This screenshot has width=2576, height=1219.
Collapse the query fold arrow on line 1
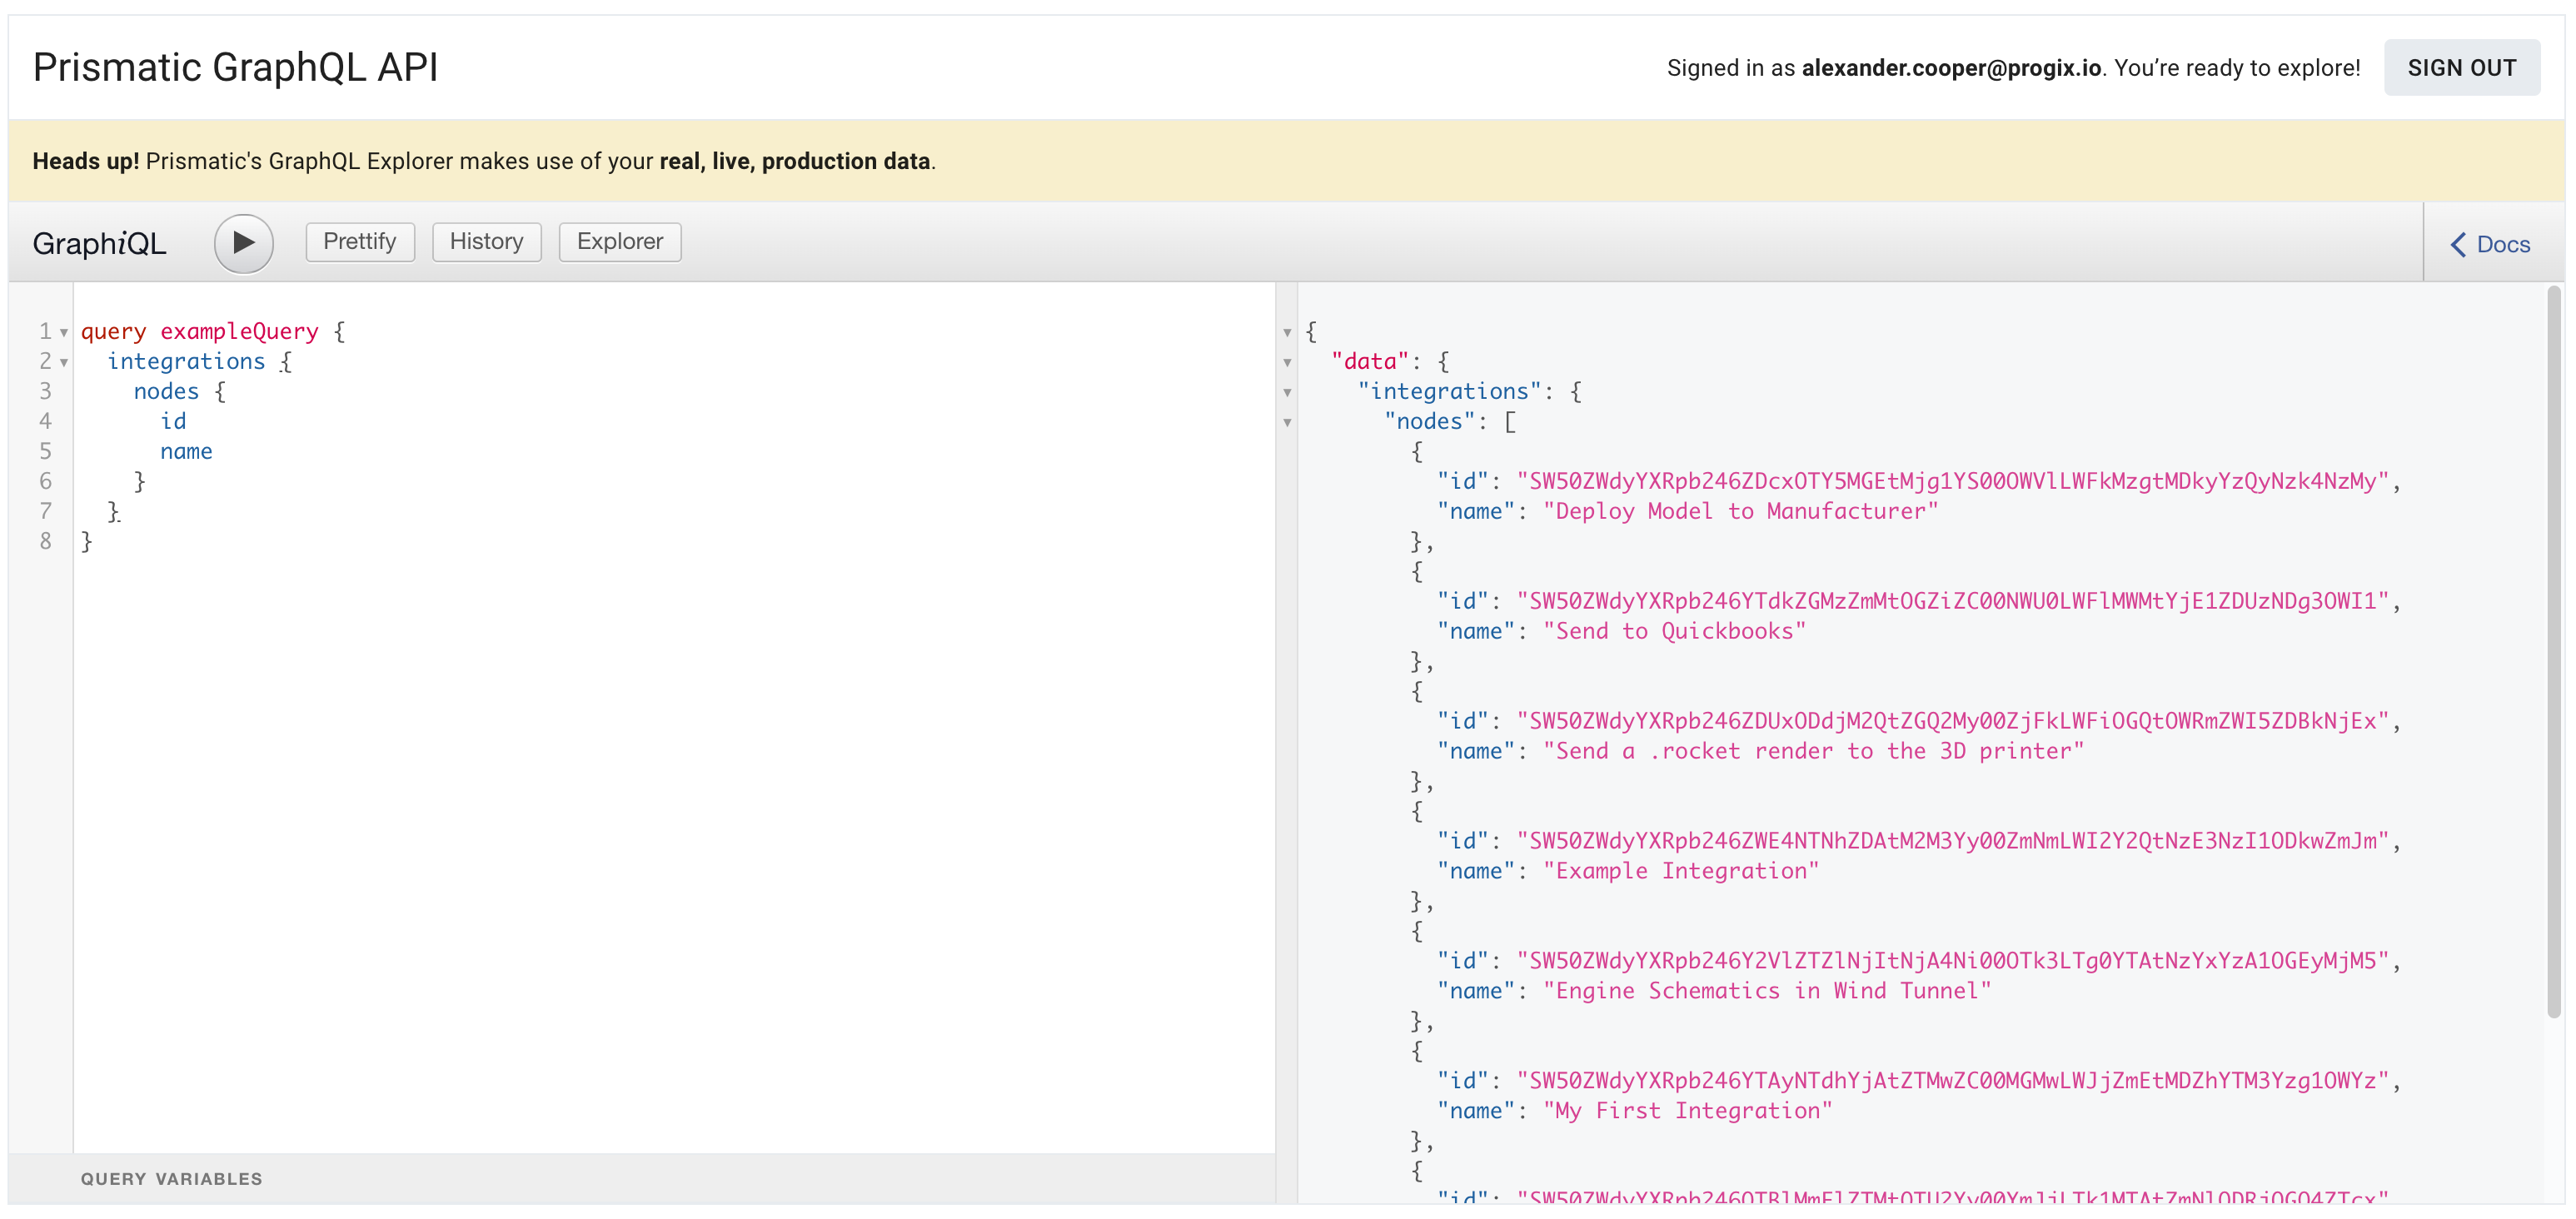[64, 333]
